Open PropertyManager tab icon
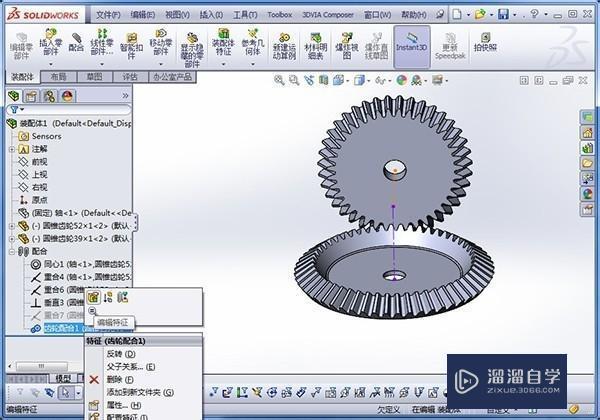This screenshot has width=600, height=420. 31,96
